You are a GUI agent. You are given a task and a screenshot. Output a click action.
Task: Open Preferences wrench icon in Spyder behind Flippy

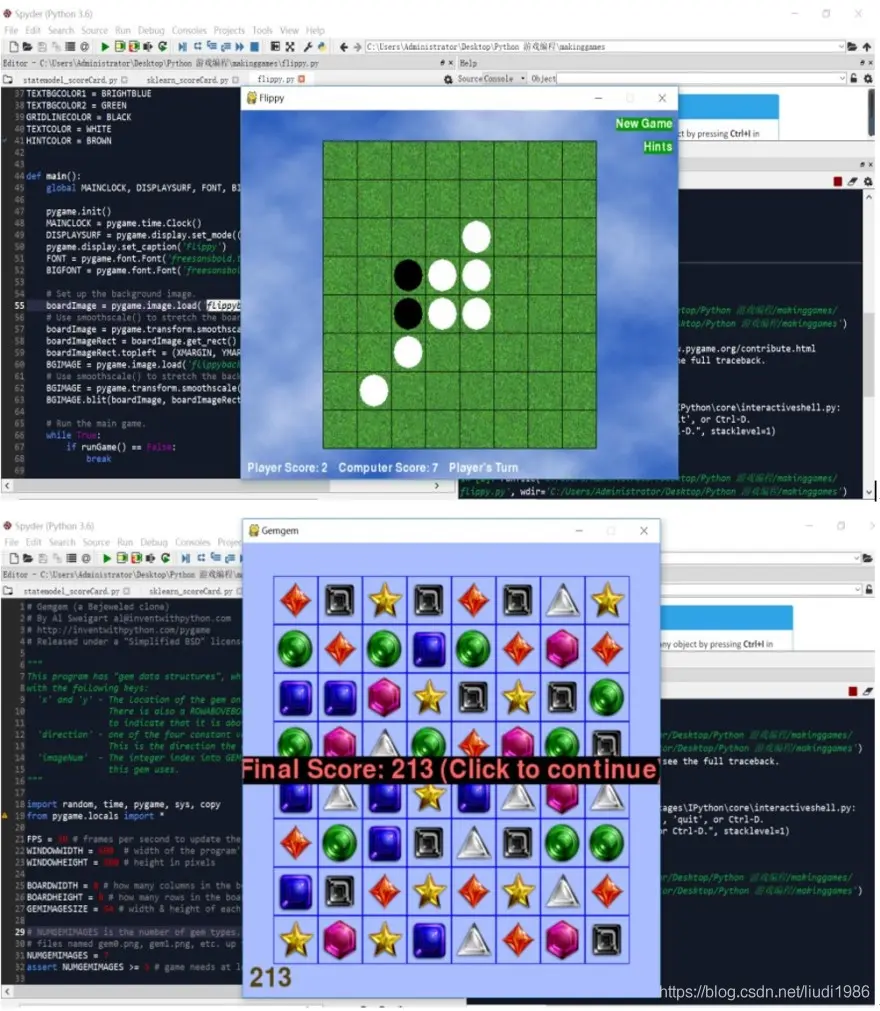point(308,46)
